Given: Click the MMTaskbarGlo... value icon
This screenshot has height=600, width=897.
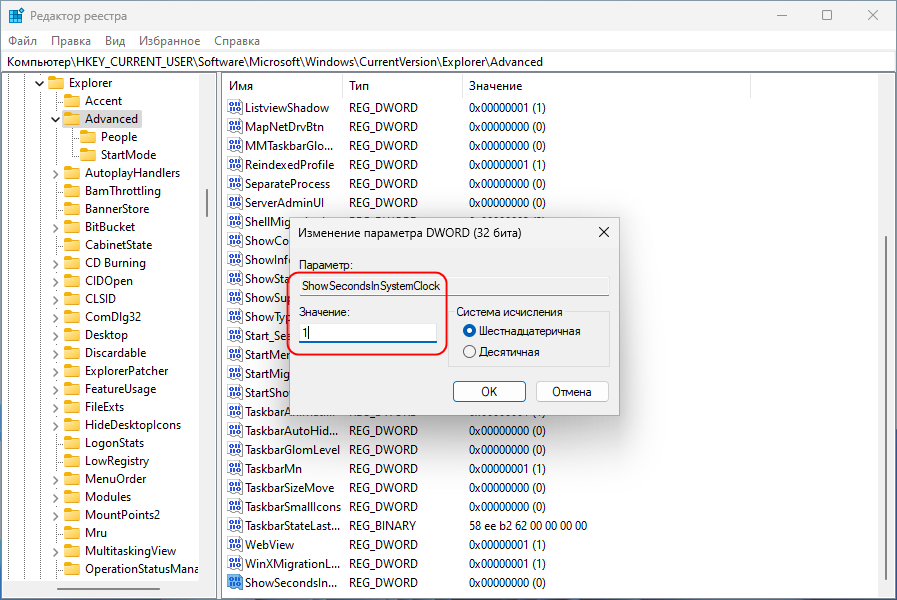Looking at the screenshot, I should [235, 145].
